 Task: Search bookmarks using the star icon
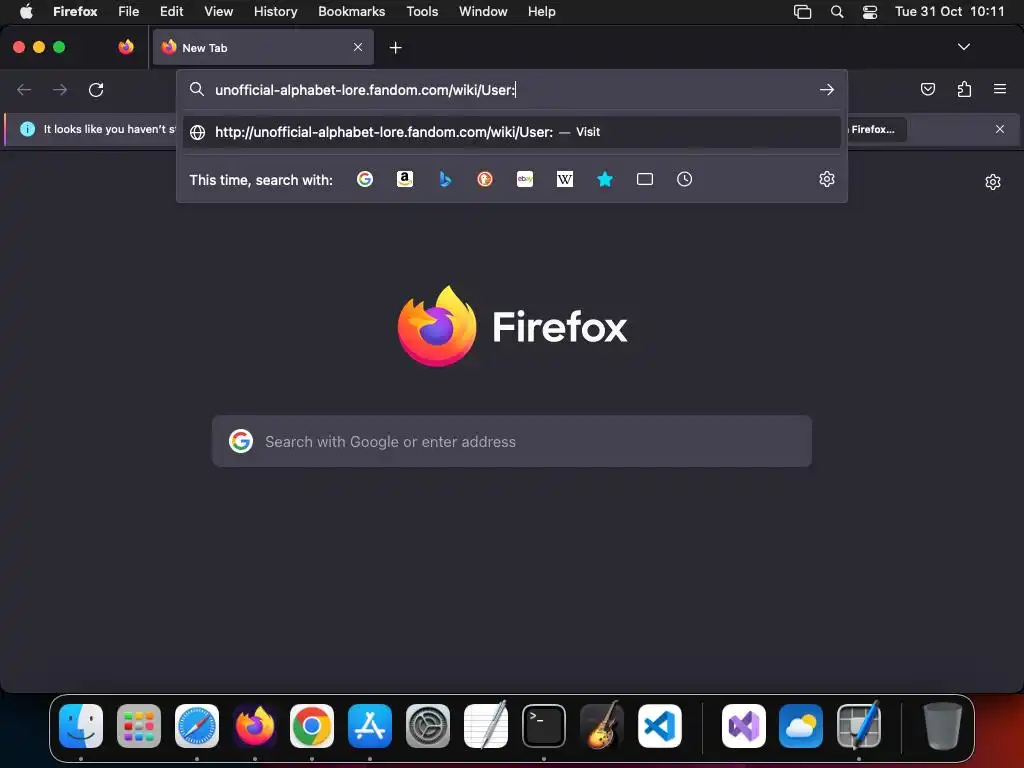[x=605, y=179]
